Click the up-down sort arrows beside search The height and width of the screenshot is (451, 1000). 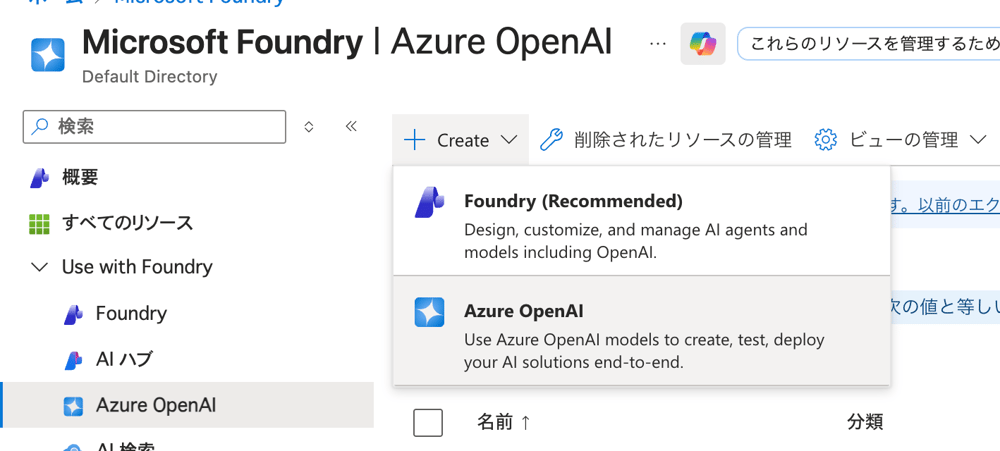coord(309,127)
